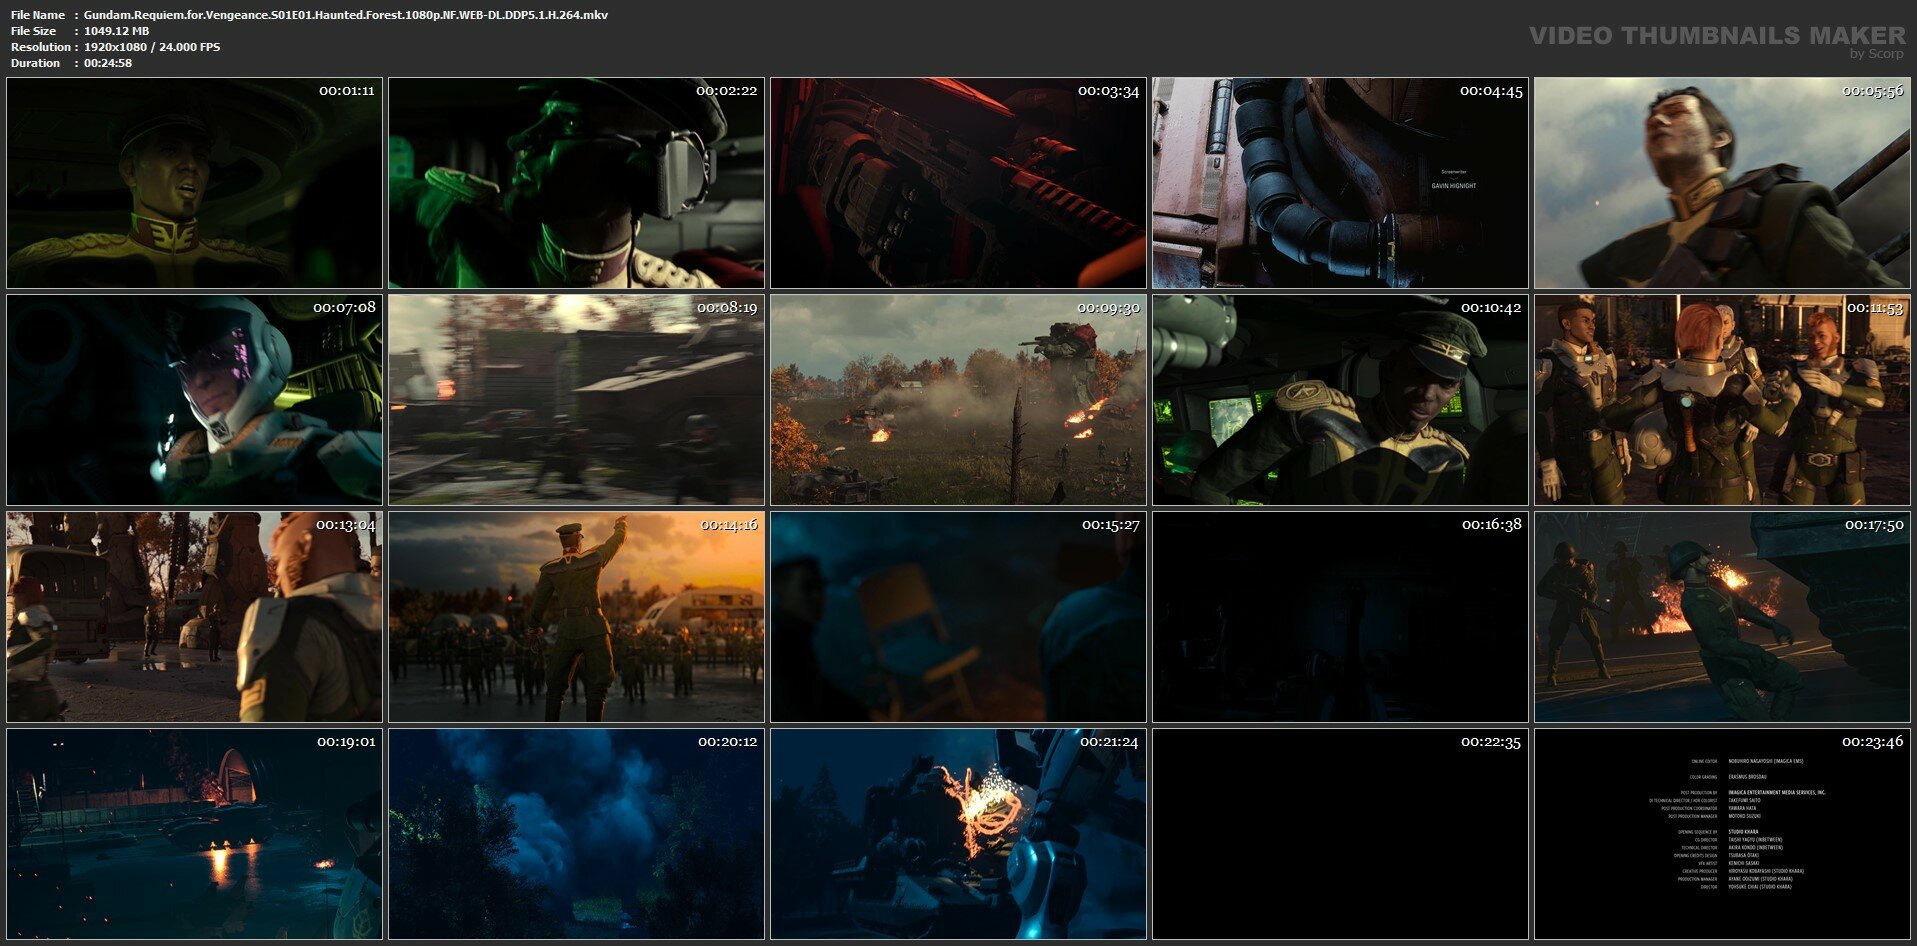Choose the thumbnail marked 00:15:27
This screenshot has height=946, width=1917.
pyautogui.click(x=958, y=617)
